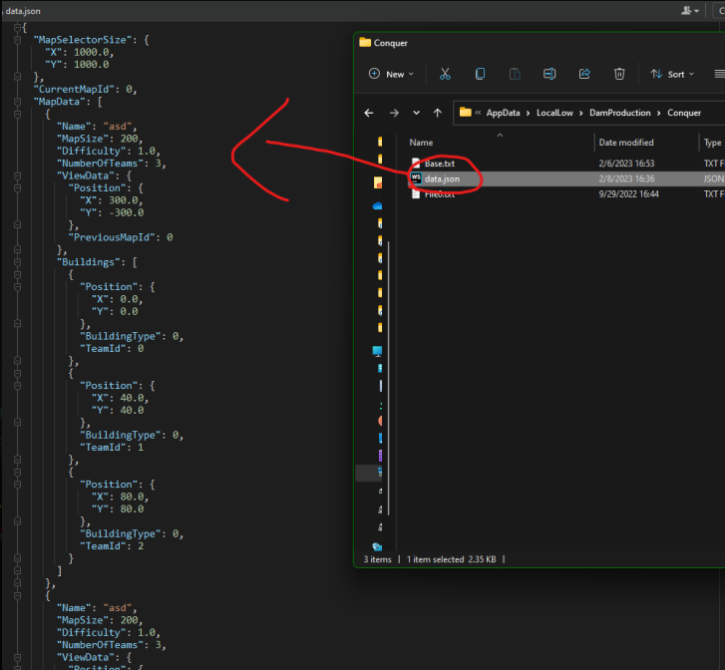Screen dimensions: 725x670
Task: Click the Delete trash icon in Explorer toolbar
Action: (619, 74)
